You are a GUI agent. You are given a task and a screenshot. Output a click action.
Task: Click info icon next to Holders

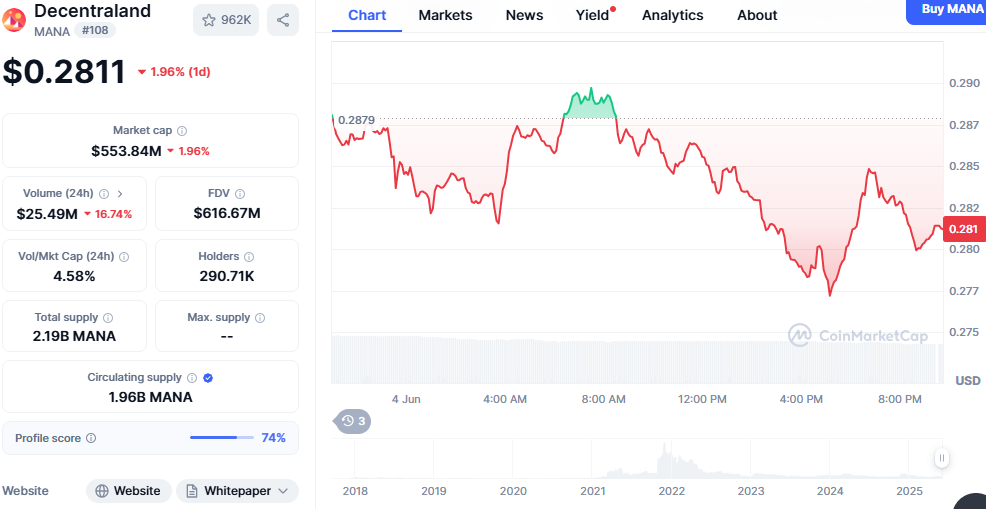[249, 257]
